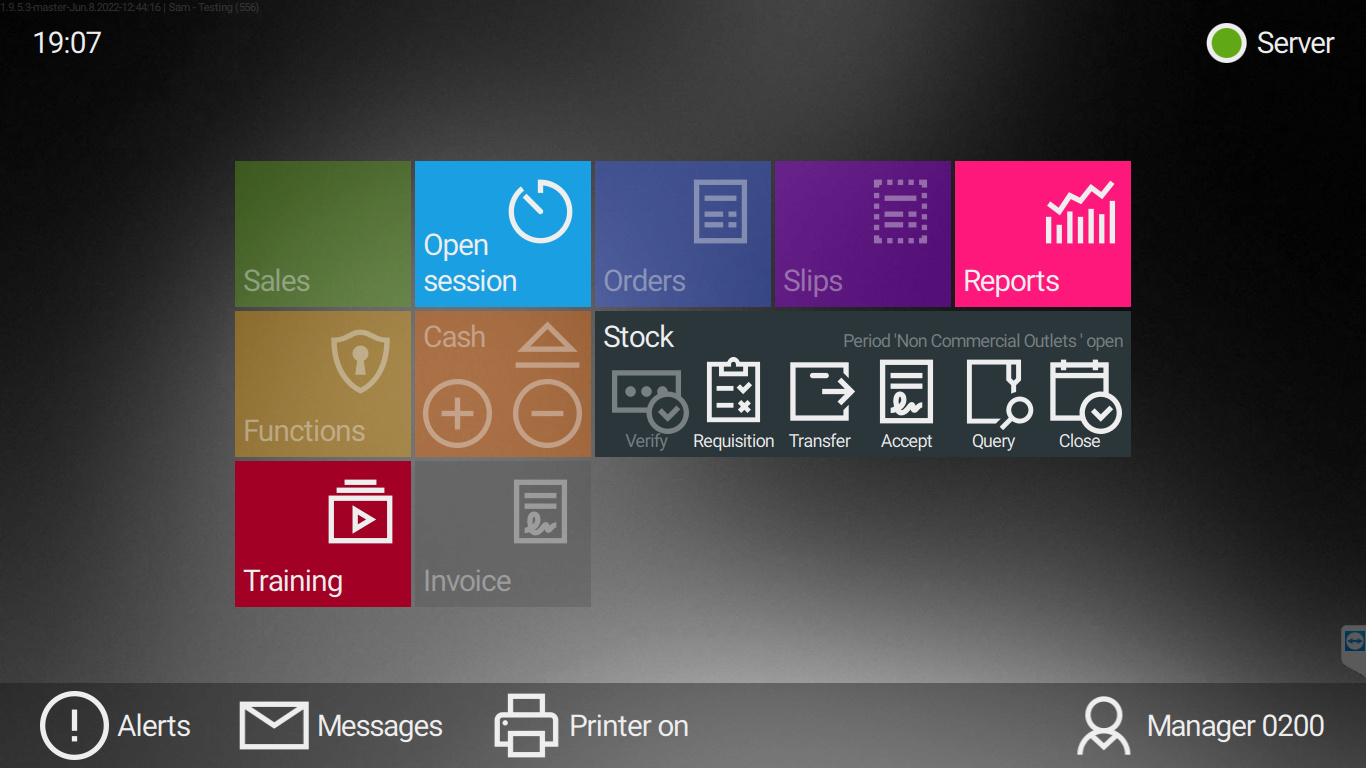Open the Reports tile
Screen dimensions: 1366x768
[x=1042, y=234]
